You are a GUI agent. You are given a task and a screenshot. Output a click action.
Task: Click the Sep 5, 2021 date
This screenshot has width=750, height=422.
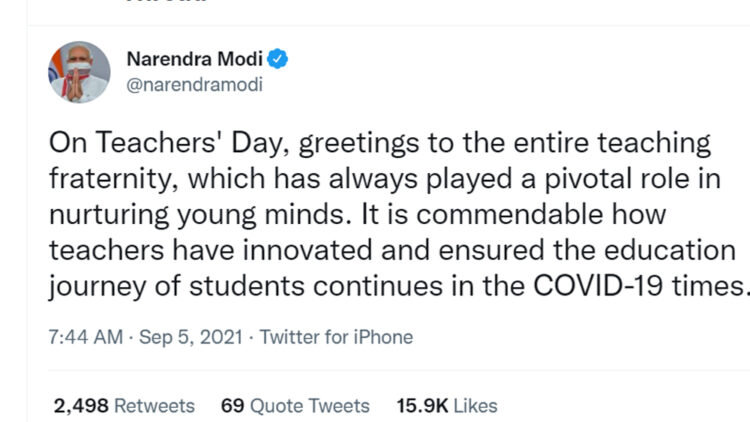191,337
